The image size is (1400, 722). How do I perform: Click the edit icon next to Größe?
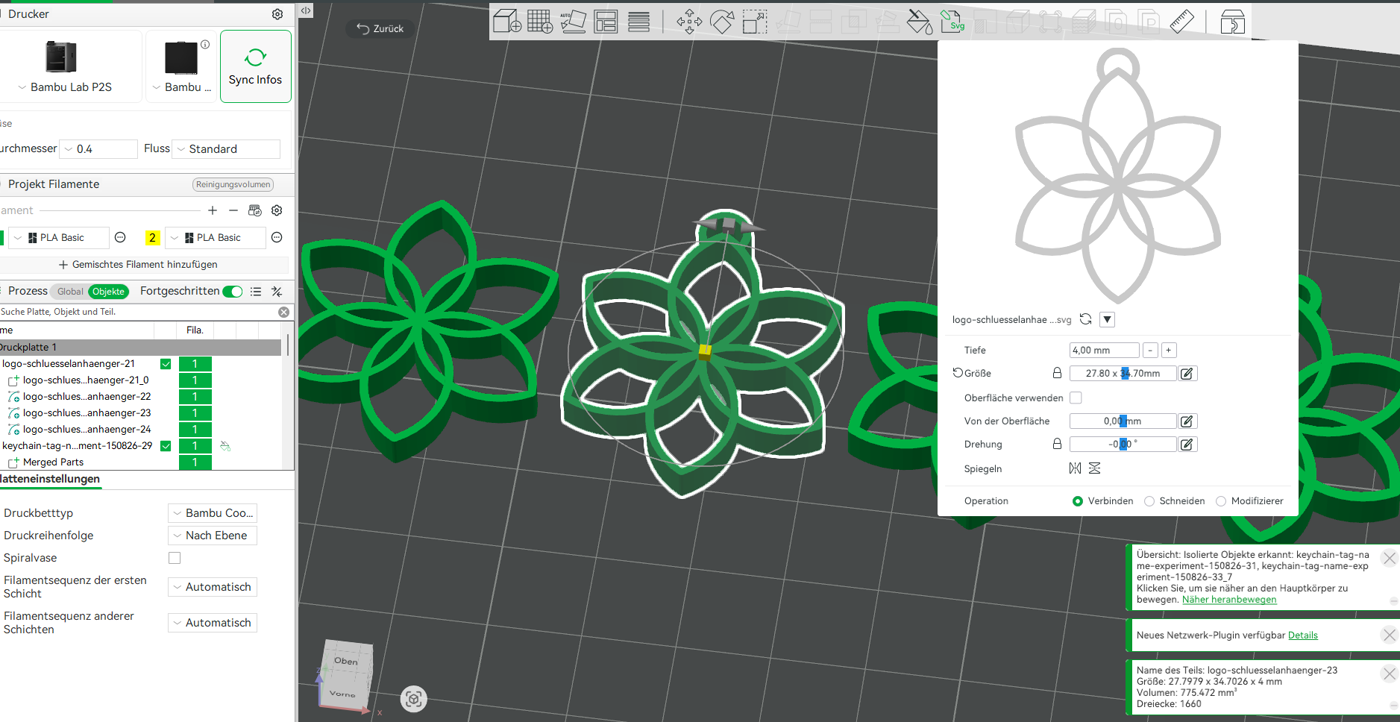(1187, 373)
